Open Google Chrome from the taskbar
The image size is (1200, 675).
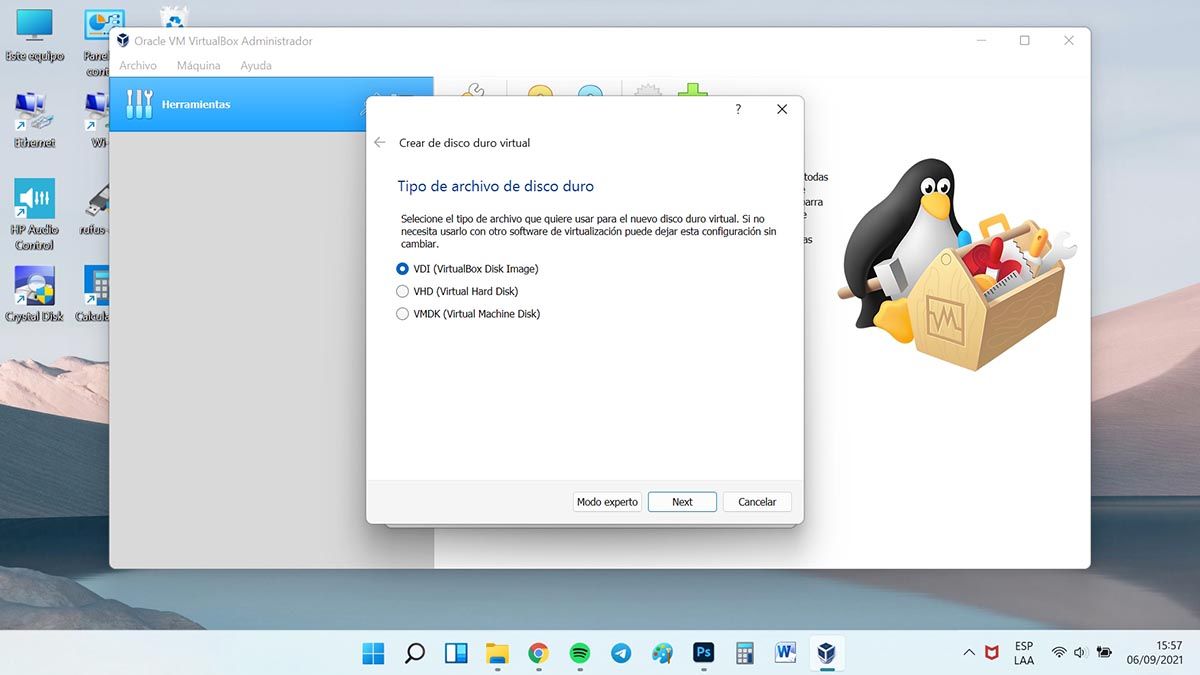[538, 653]
